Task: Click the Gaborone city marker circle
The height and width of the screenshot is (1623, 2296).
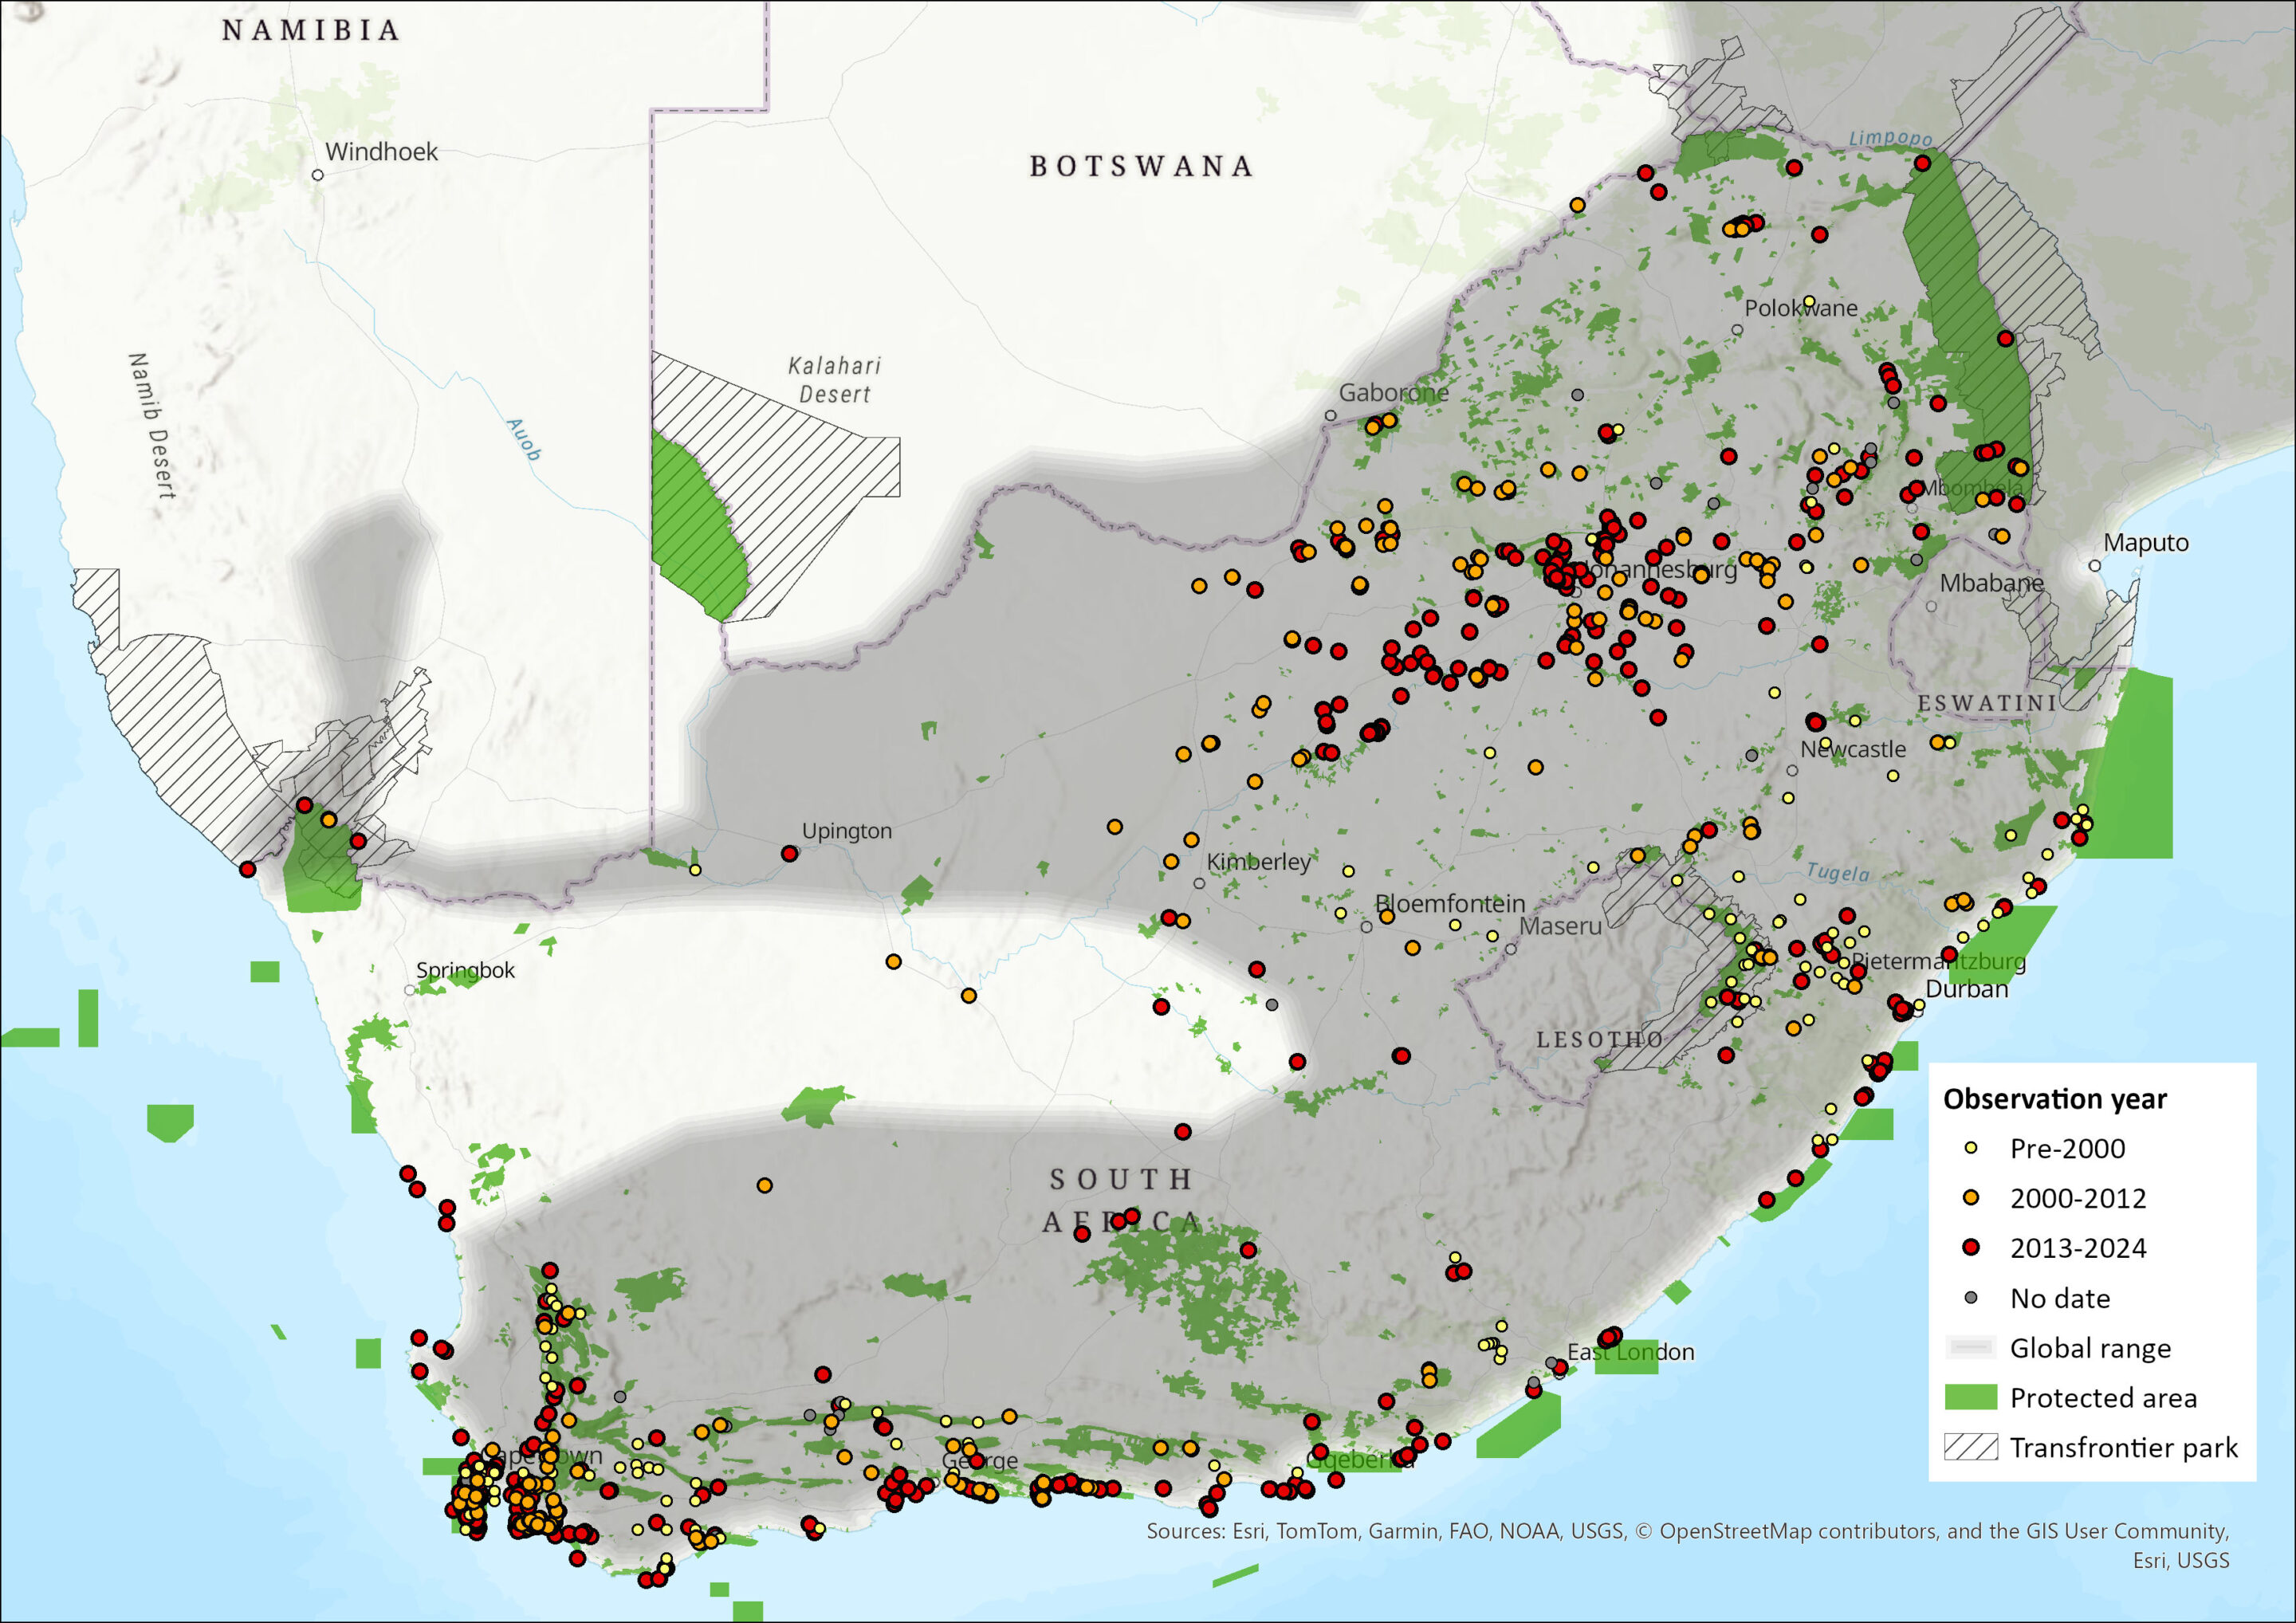Action: coord(1330,415)
